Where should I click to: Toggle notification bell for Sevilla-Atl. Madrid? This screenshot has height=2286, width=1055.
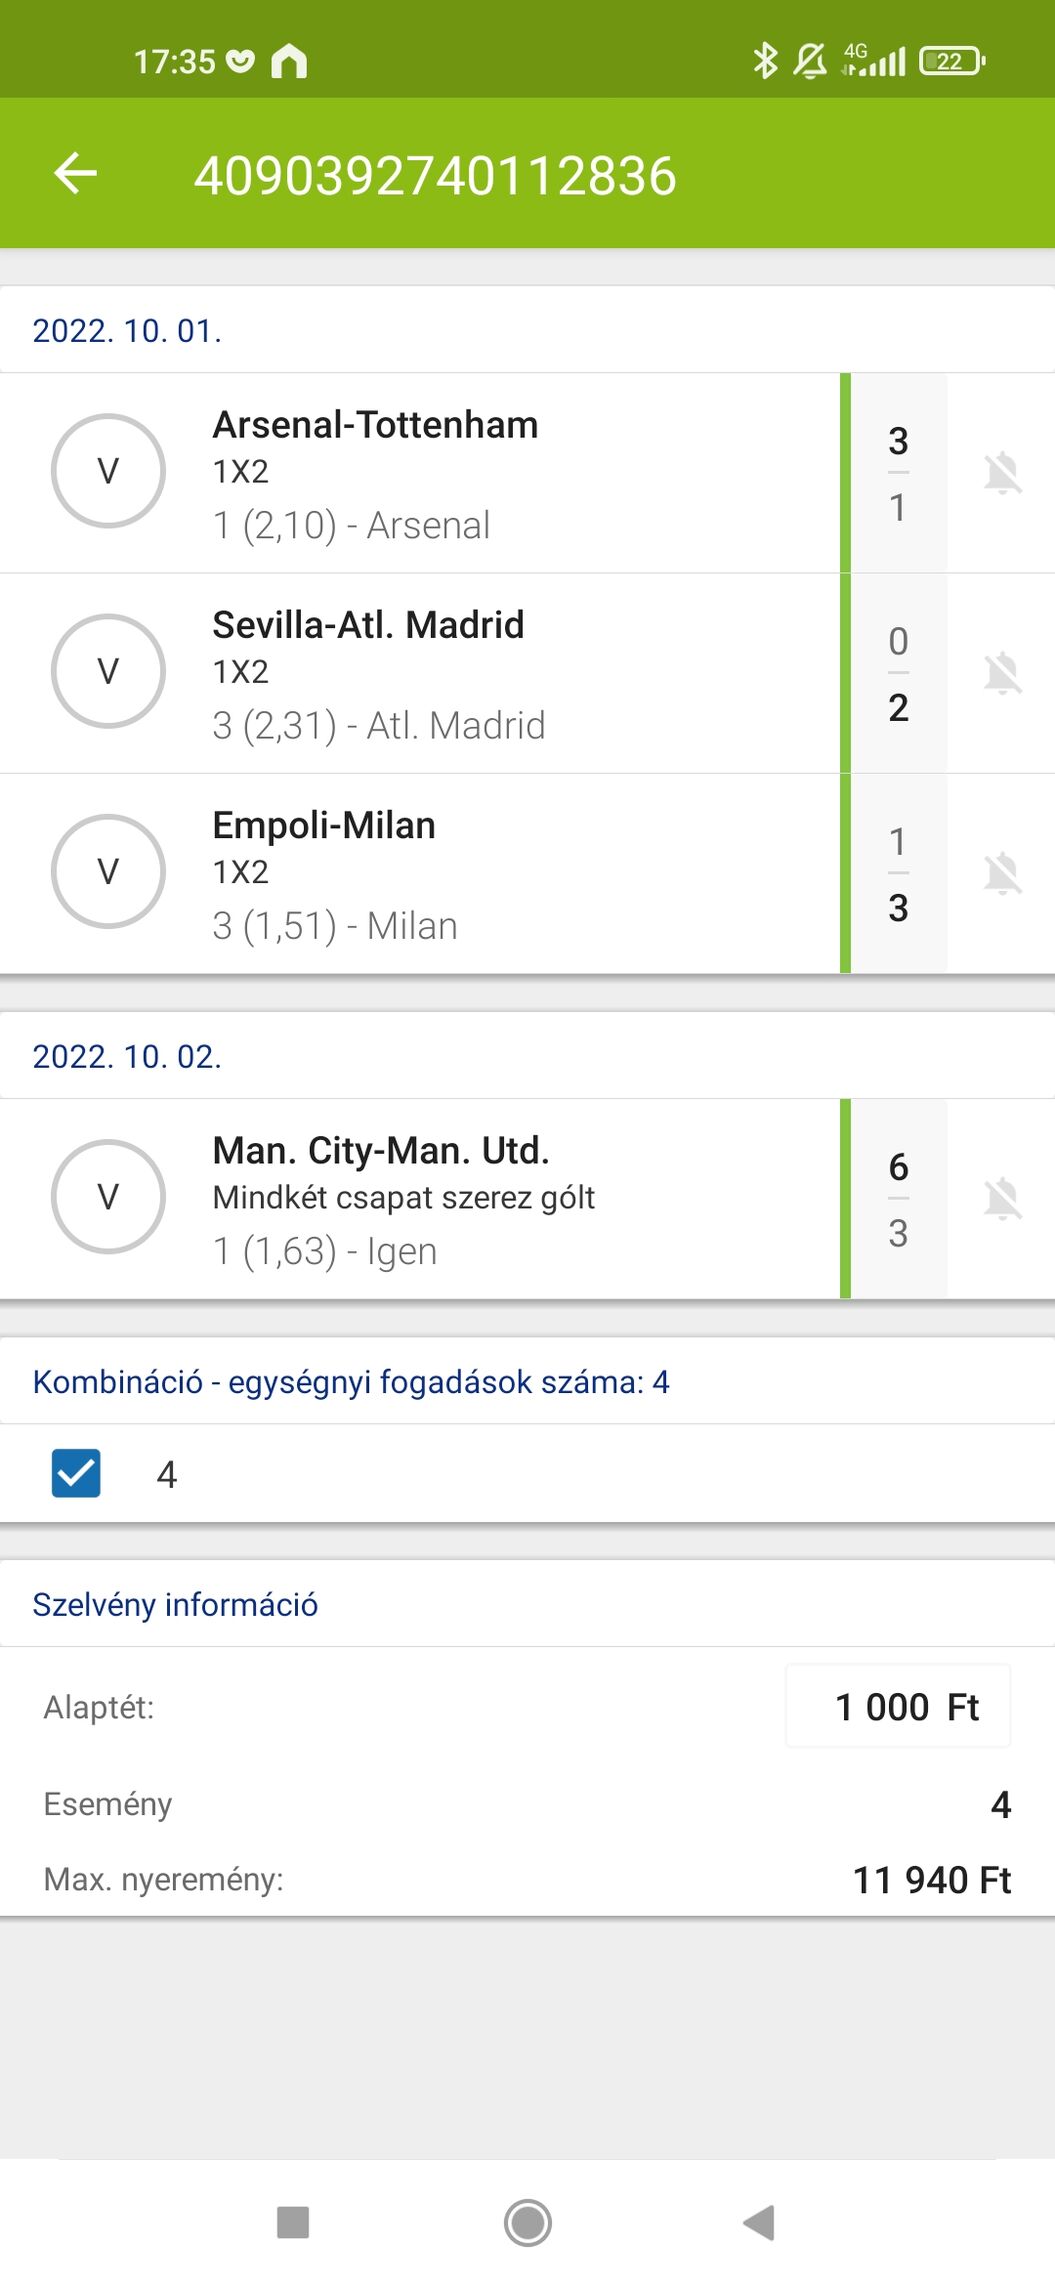(x=1002, y=673)
